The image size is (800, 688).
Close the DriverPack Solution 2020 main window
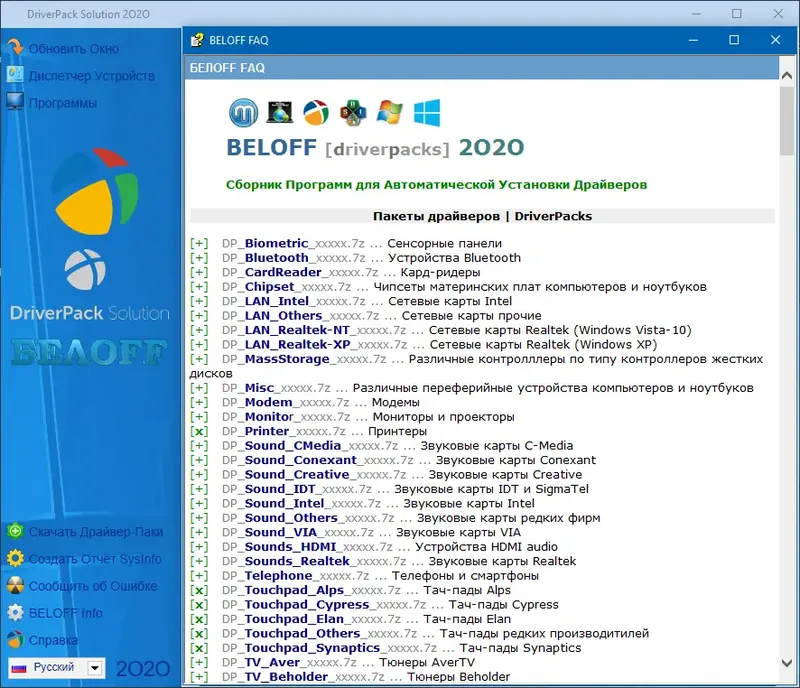(778, 13)
